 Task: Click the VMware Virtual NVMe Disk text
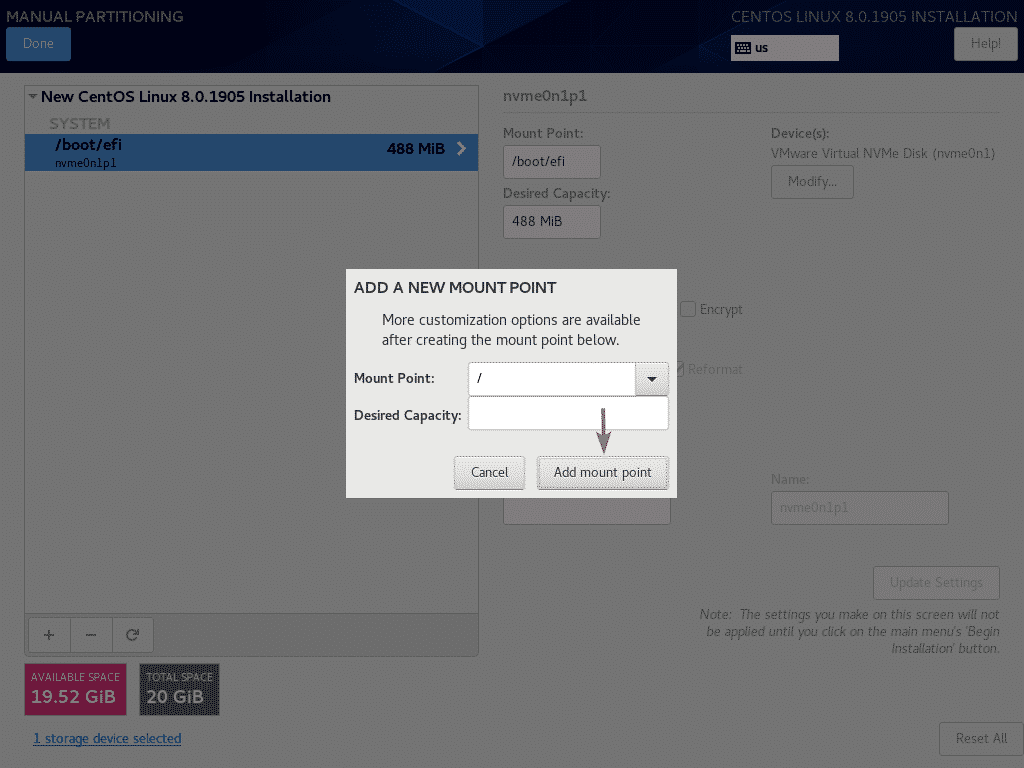(883, 153)
